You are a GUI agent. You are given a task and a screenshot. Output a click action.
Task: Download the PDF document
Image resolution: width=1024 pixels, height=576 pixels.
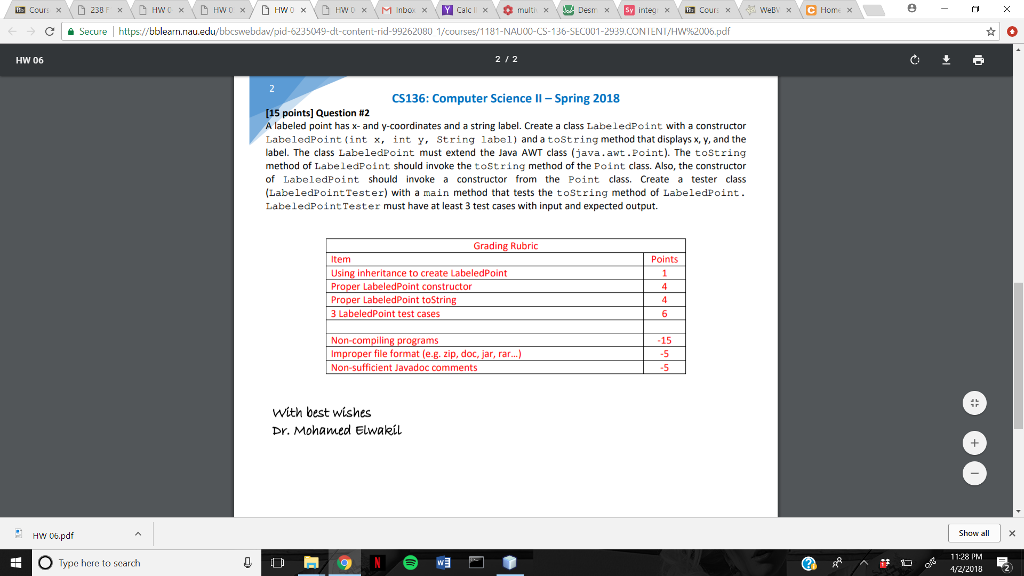point(946,60)
